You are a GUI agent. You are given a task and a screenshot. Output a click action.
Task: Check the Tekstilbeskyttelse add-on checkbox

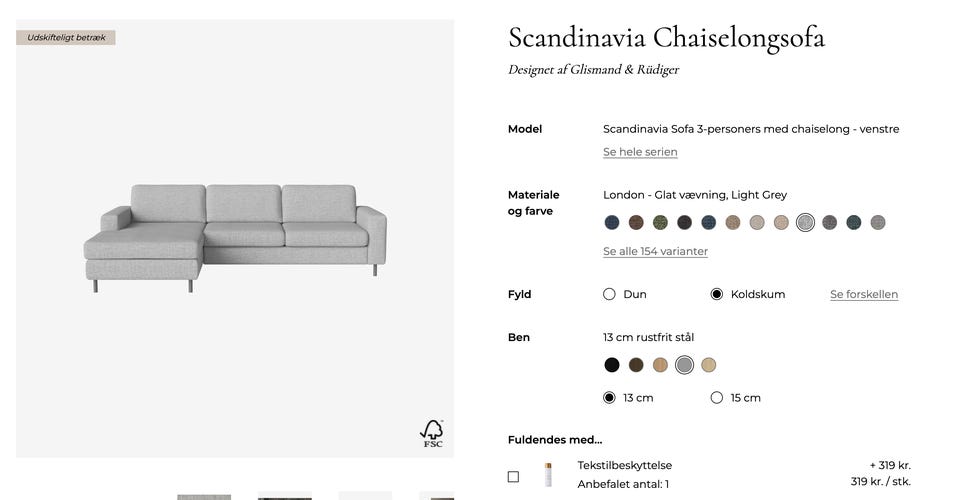(513, 477)
